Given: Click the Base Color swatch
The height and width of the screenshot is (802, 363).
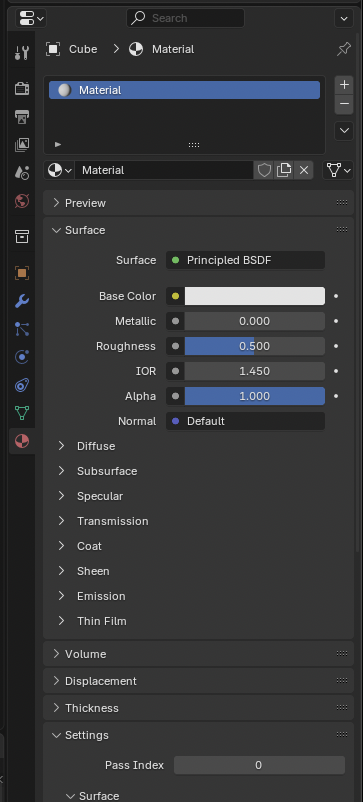Looking at the screenshot, I should tap(255, 296).
